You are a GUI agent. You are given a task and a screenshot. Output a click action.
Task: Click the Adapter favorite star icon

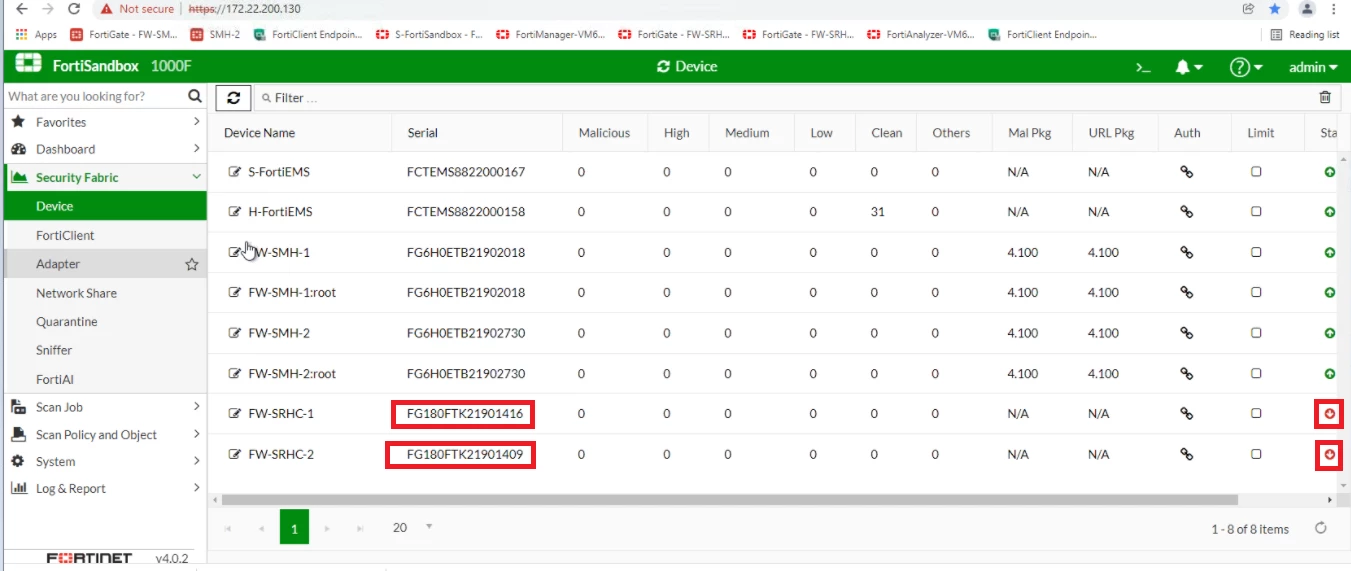point(191,264)
